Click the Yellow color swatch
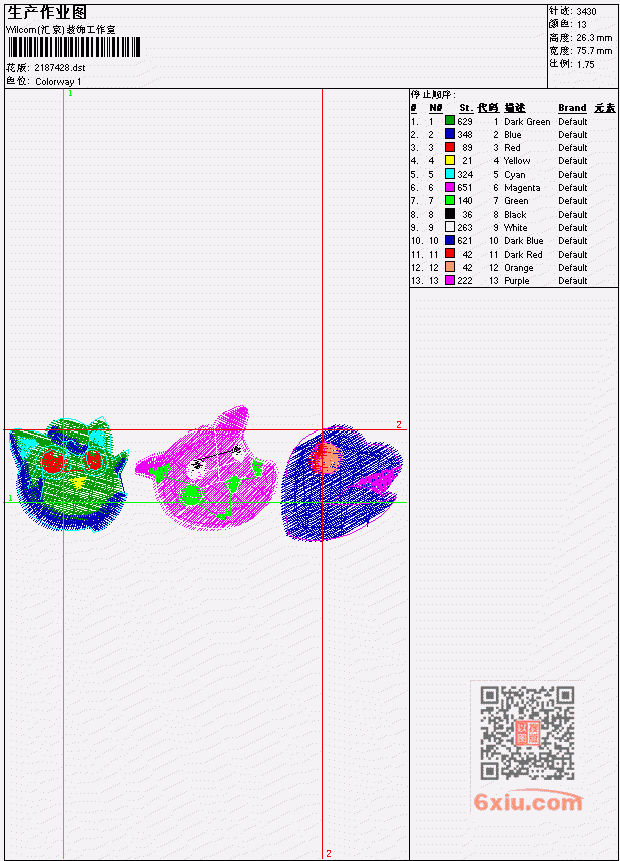This screenshot has width=620, height=861. 450,160
